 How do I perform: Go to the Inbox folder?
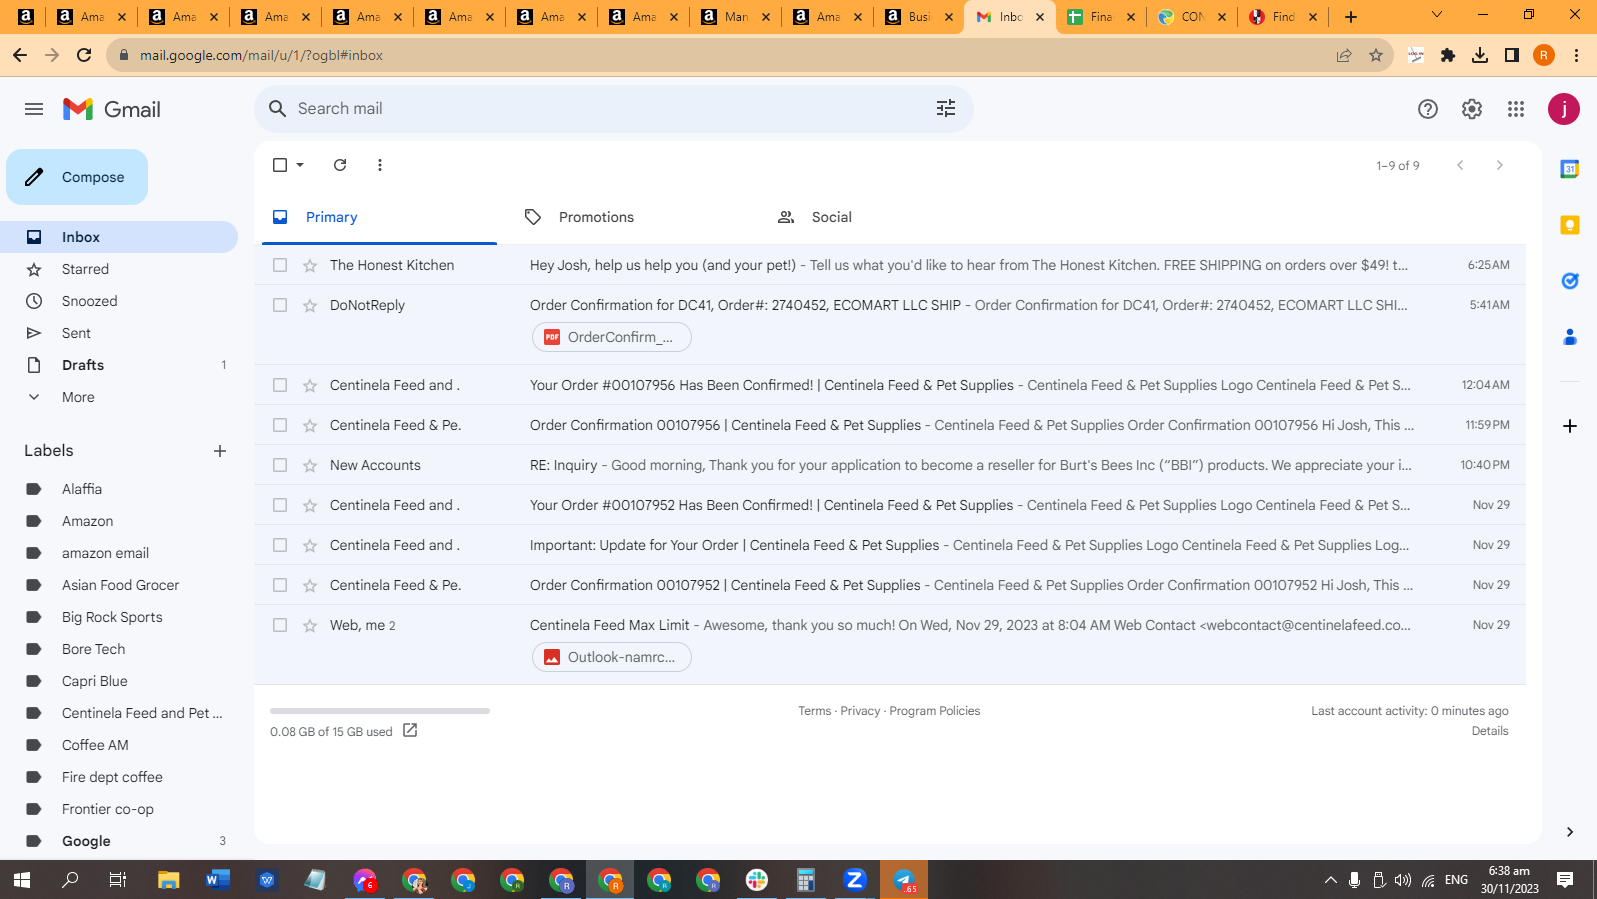point(119,237)
